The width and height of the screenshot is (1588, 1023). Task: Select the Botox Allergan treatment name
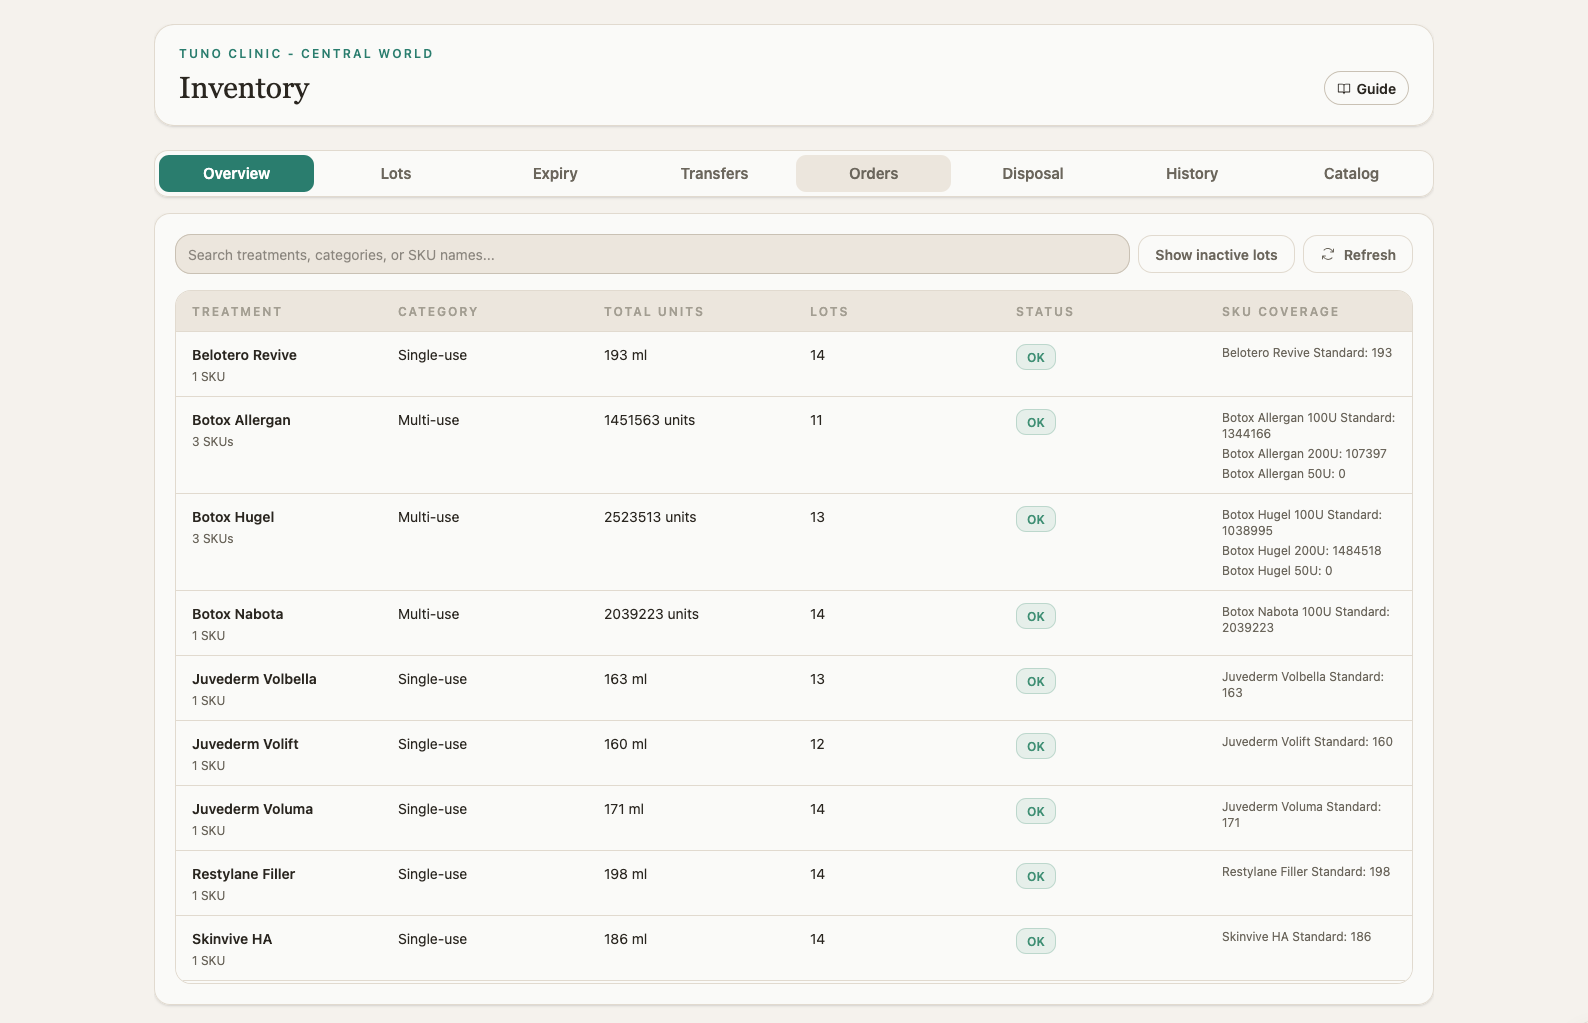(x=241, y=420)
